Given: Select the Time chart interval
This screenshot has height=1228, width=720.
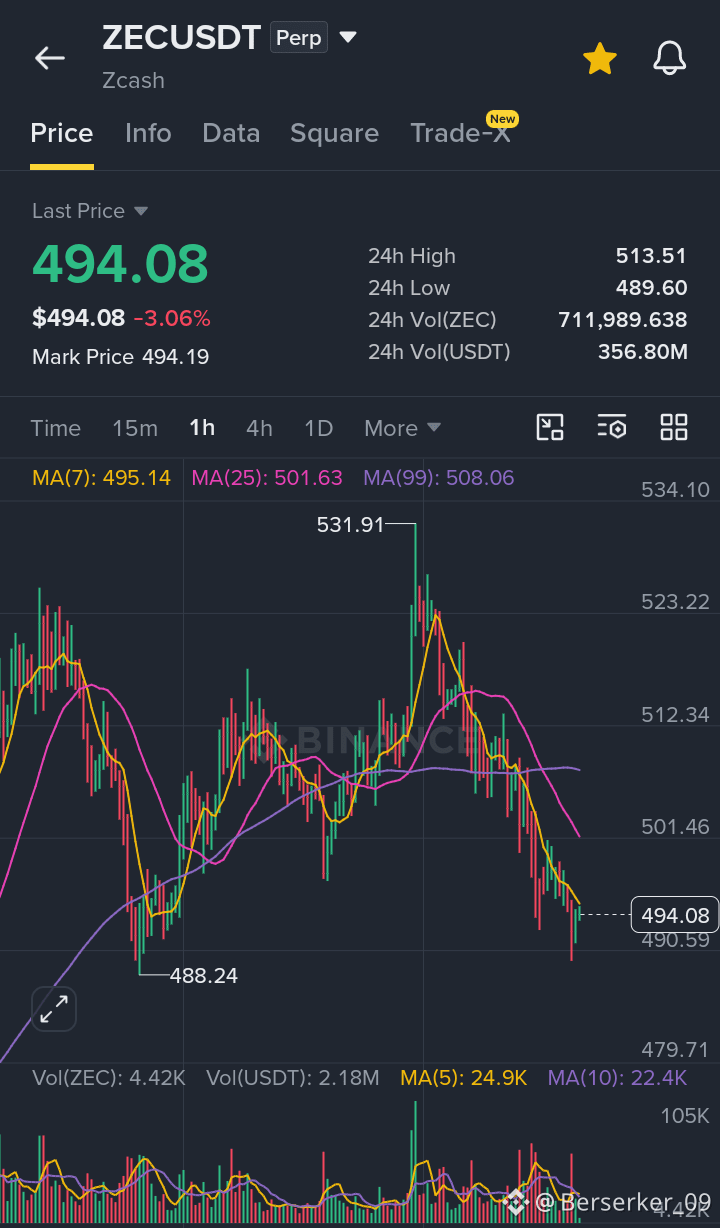Looking at the screenshot, I should pyautogui.click(x=55, y=428).
